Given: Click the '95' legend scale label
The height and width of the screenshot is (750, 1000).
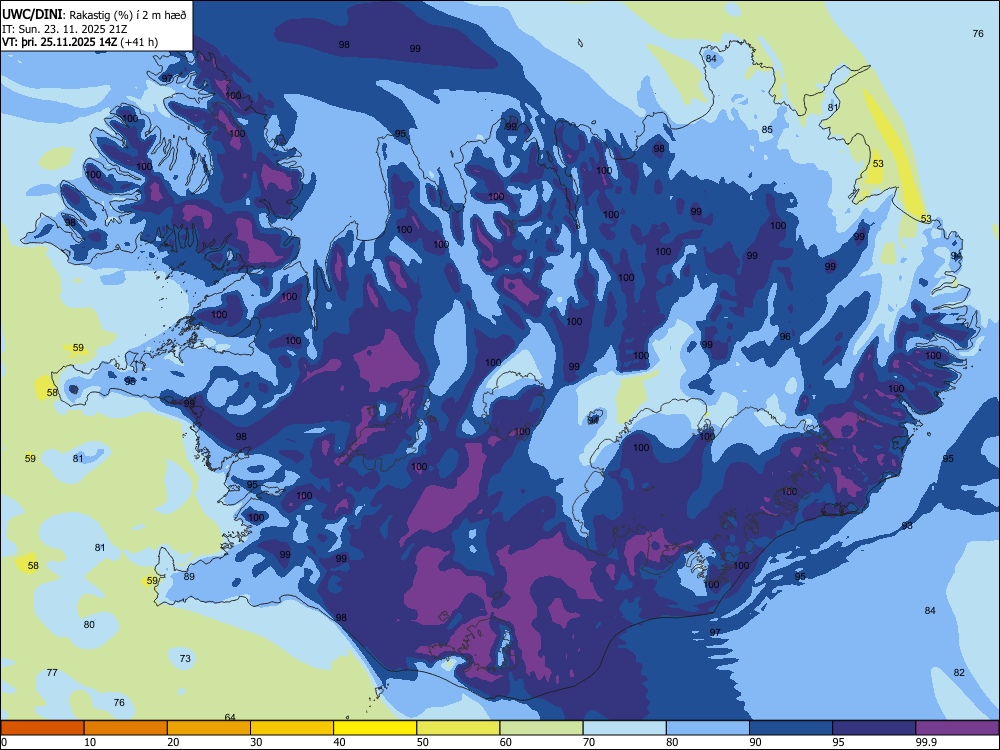Looking at the screenshot, I should [x=837, y=742].
